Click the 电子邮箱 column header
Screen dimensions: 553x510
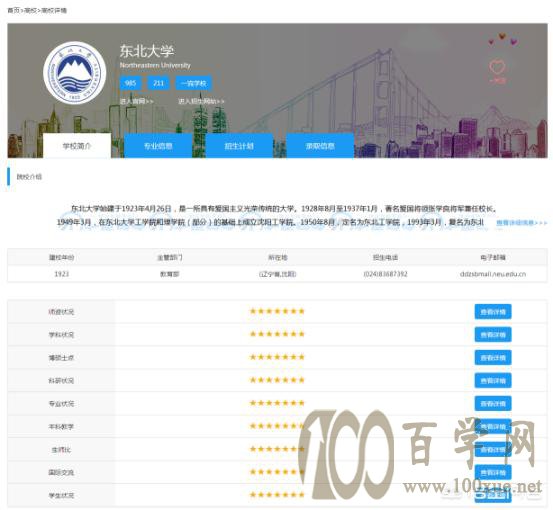[493, 257]
